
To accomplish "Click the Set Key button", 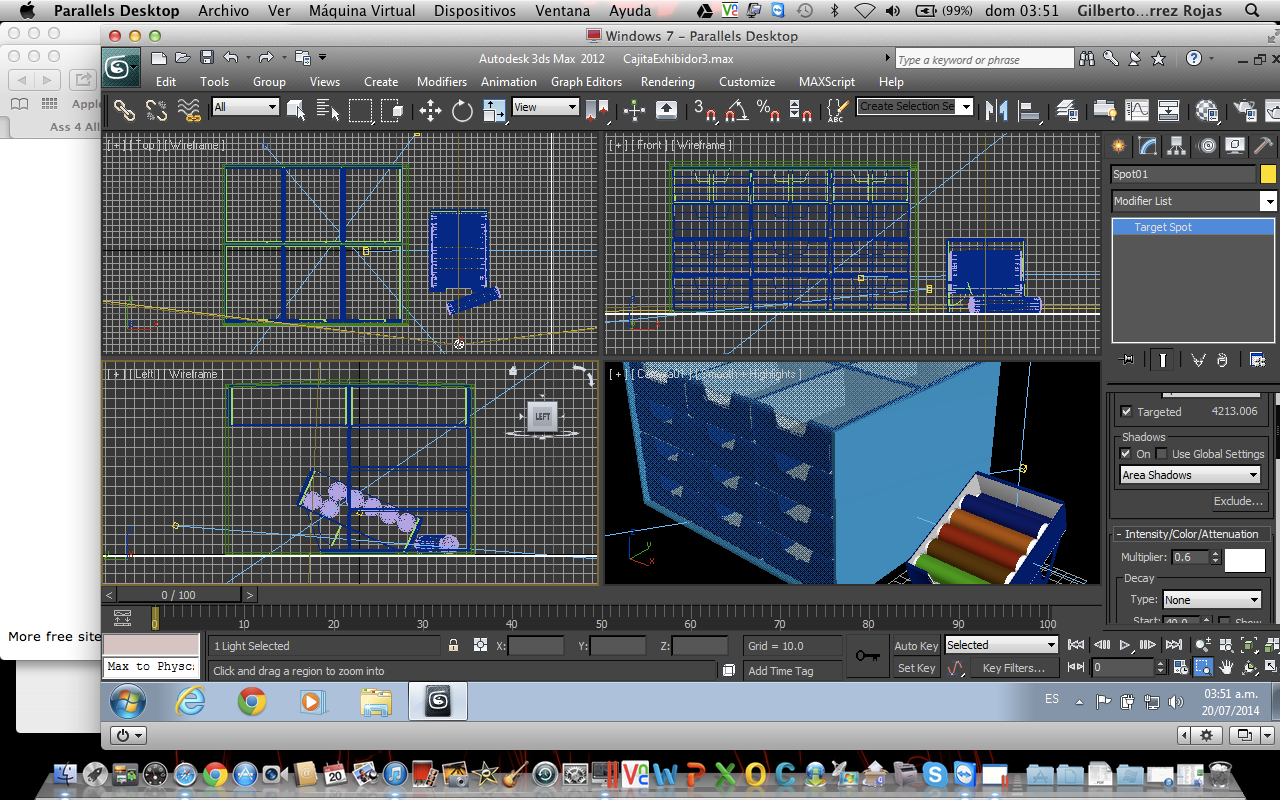I will pyautogui.click(x=916, y=668).
